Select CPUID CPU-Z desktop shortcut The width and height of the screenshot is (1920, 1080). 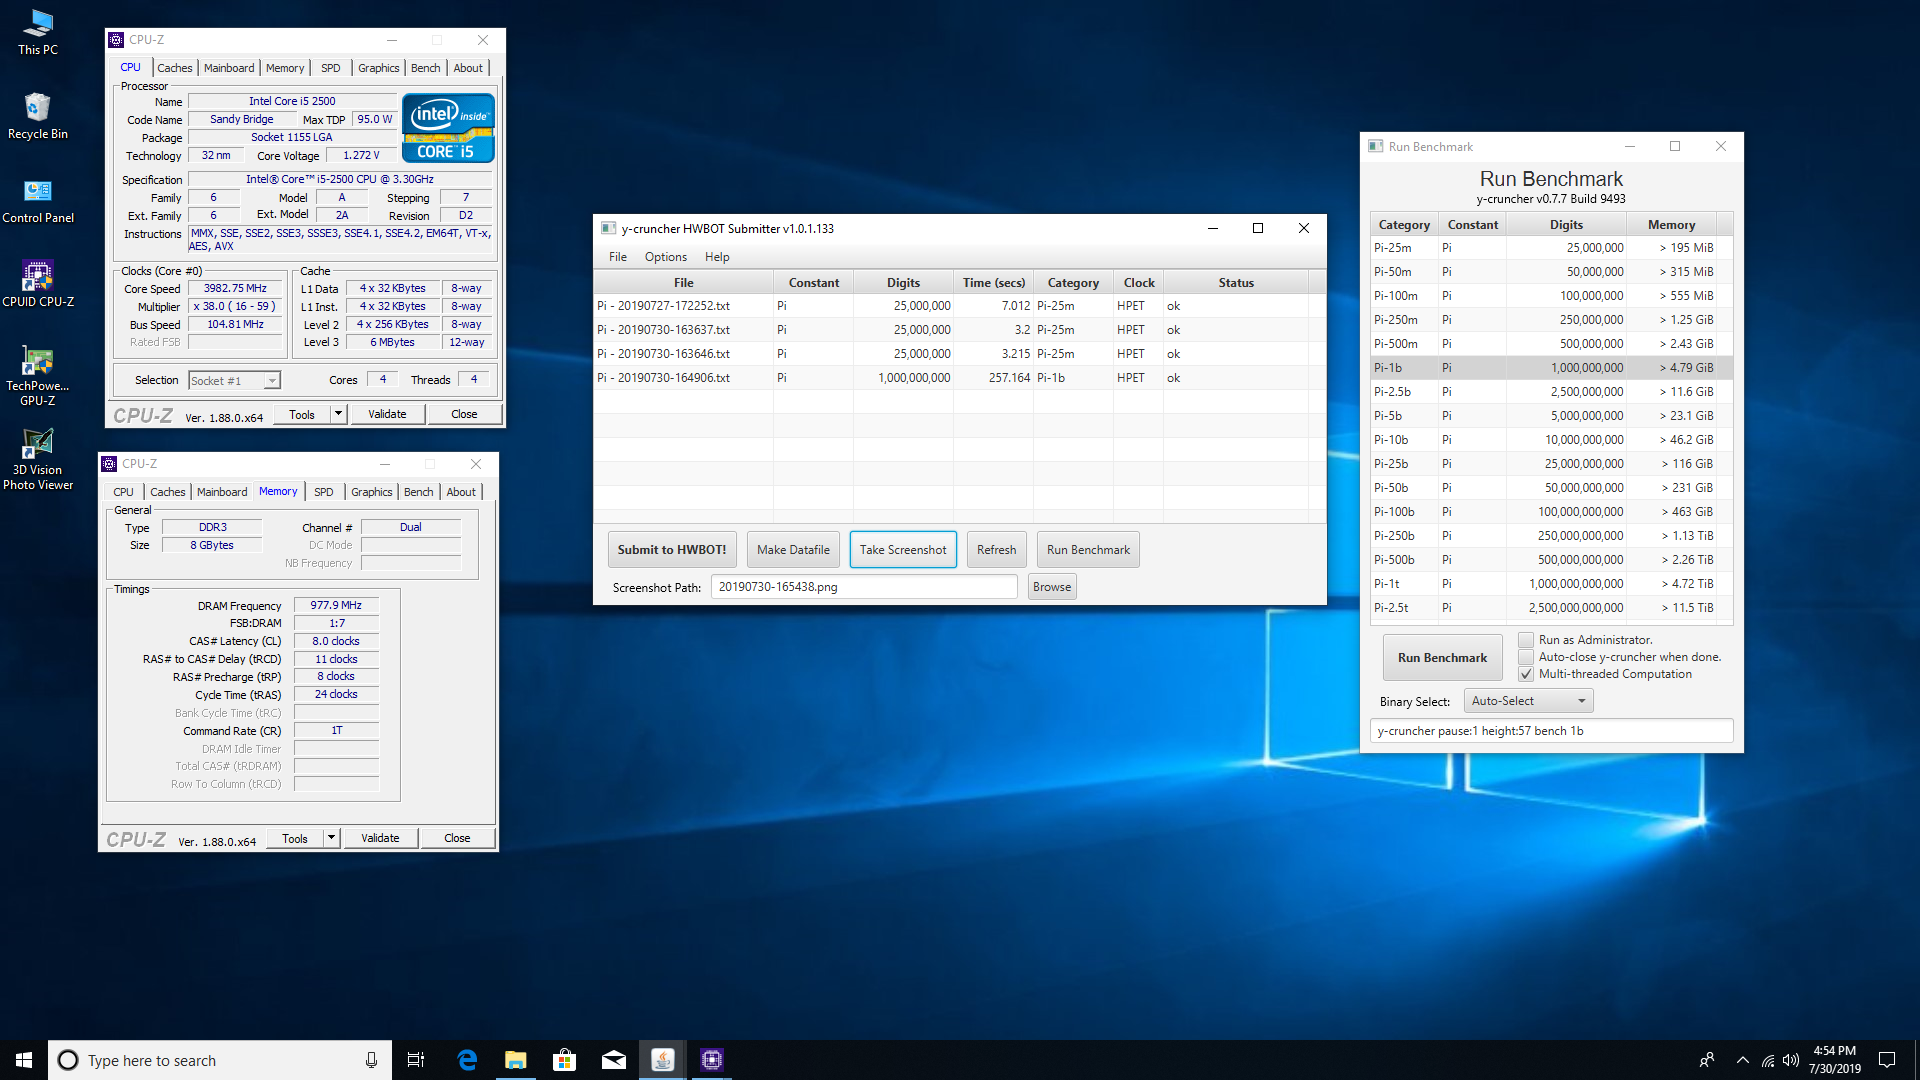[38, 284]
